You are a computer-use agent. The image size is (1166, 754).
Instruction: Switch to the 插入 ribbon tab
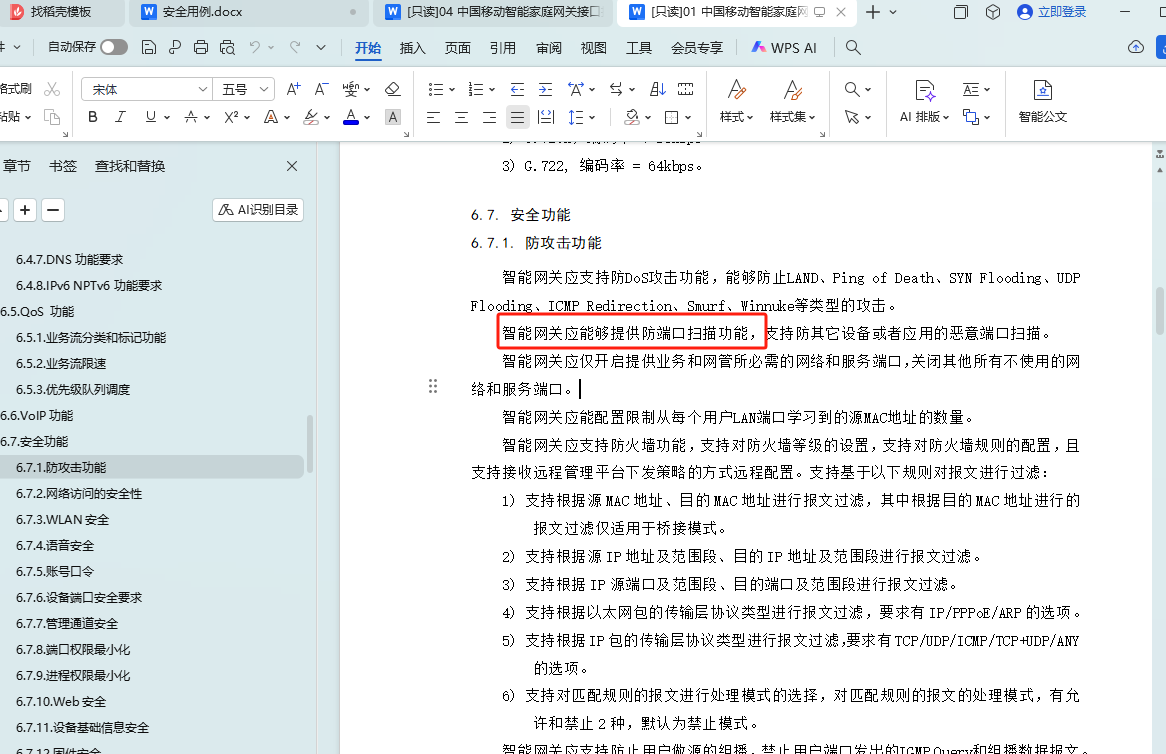click(413, 48)
